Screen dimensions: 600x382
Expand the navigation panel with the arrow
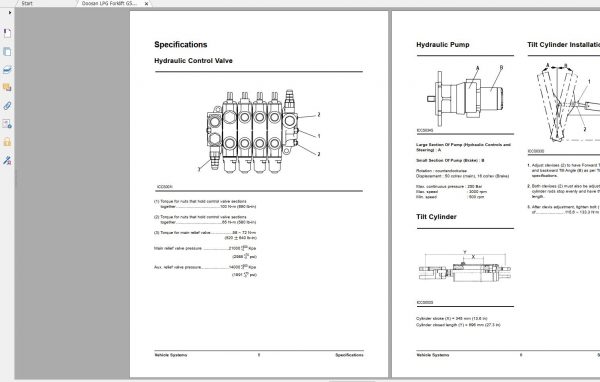pyautogui.click(x=10, y=13)
